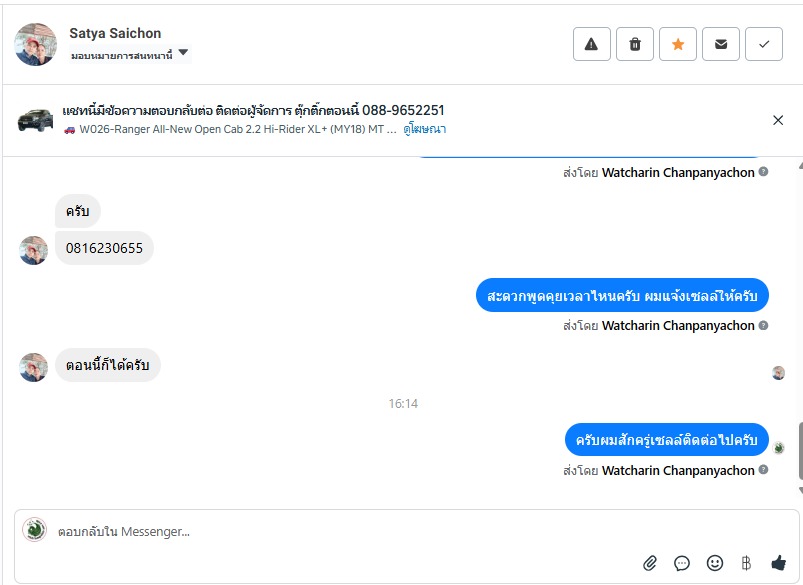The height and width of the screenshot is (585, 803).
Task: Click the dropdown arrow beside assignment label
Action: pos(183,53)
